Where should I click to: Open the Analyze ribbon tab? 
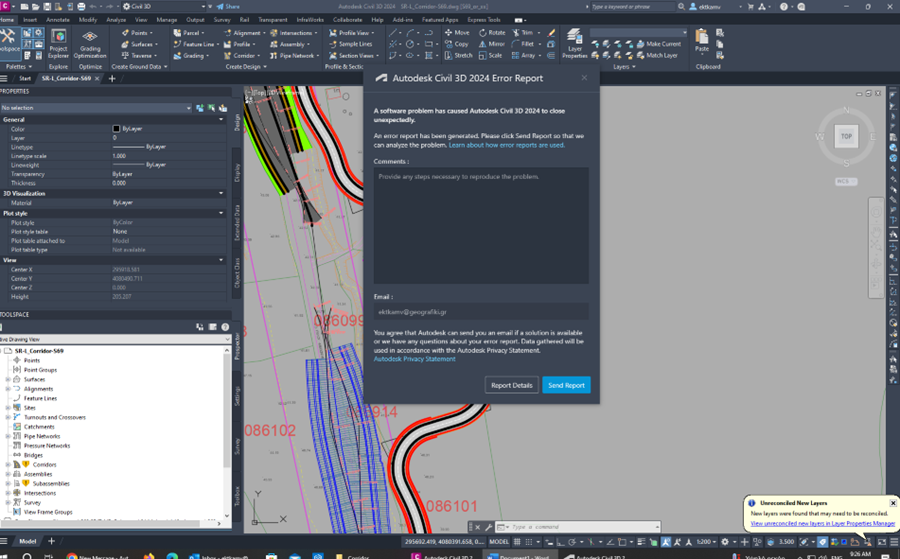116,20
